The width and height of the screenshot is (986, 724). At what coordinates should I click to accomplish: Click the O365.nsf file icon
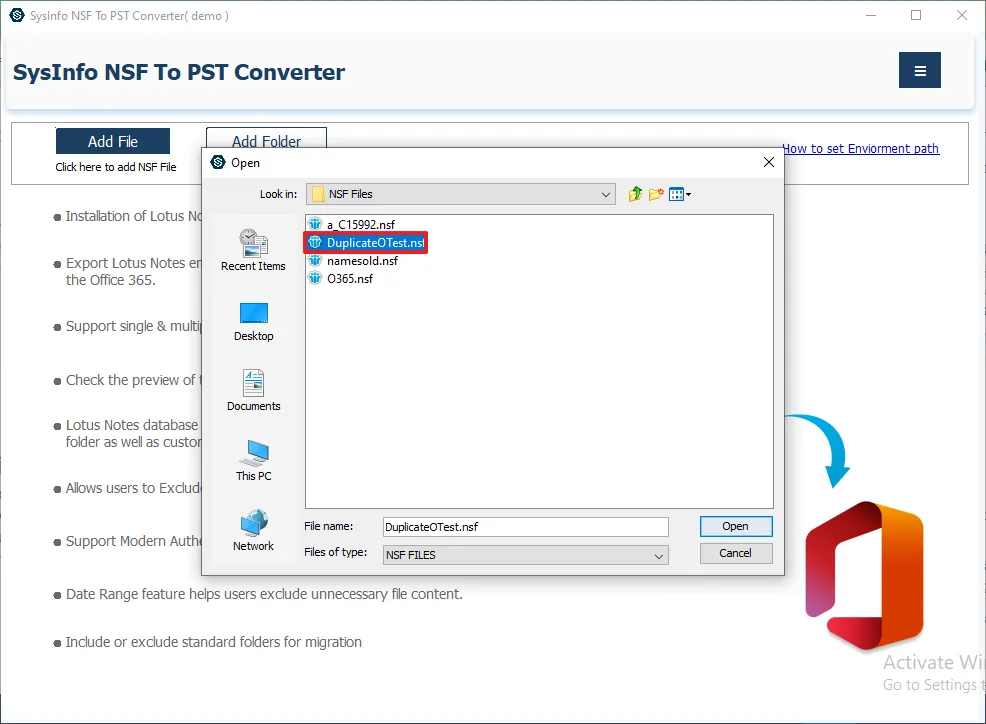tap(315, 278)
